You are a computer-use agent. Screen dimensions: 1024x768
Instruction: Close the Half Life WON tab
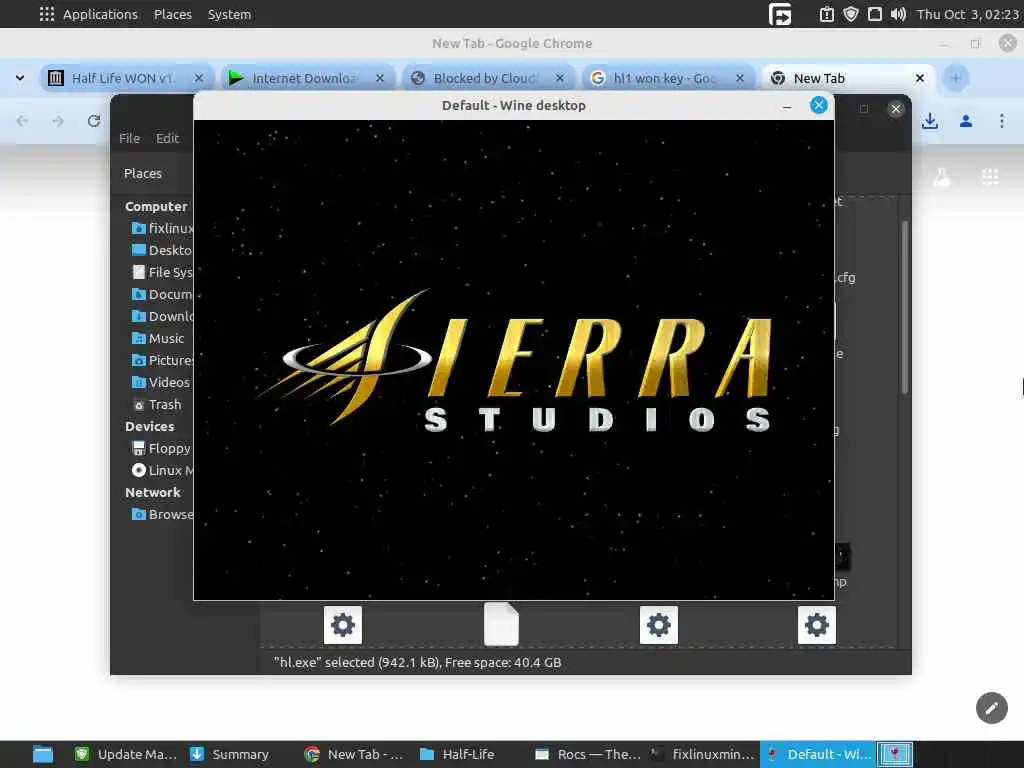click(199, 78)
